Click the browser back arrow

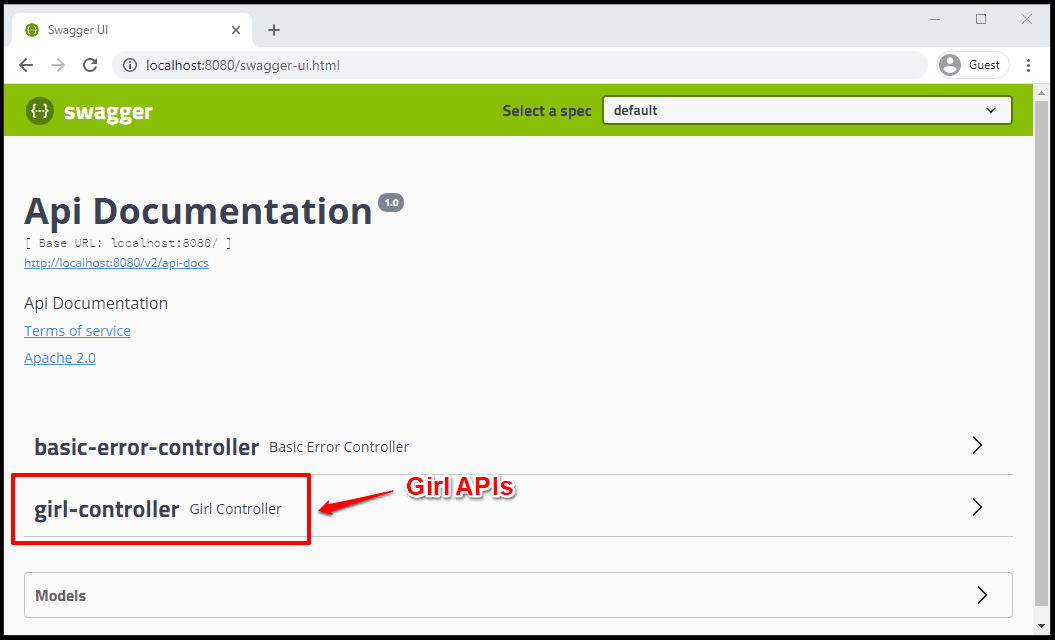coord(26,65)
